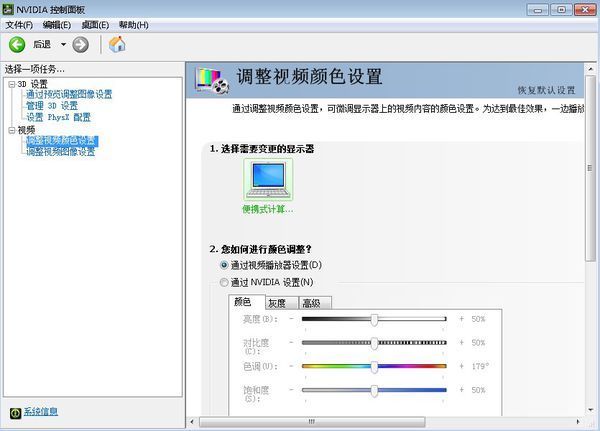Click the horizontal scrollbar left arrow
The width and height of the screenshot is (600, 431).
[x=192, y=422]
